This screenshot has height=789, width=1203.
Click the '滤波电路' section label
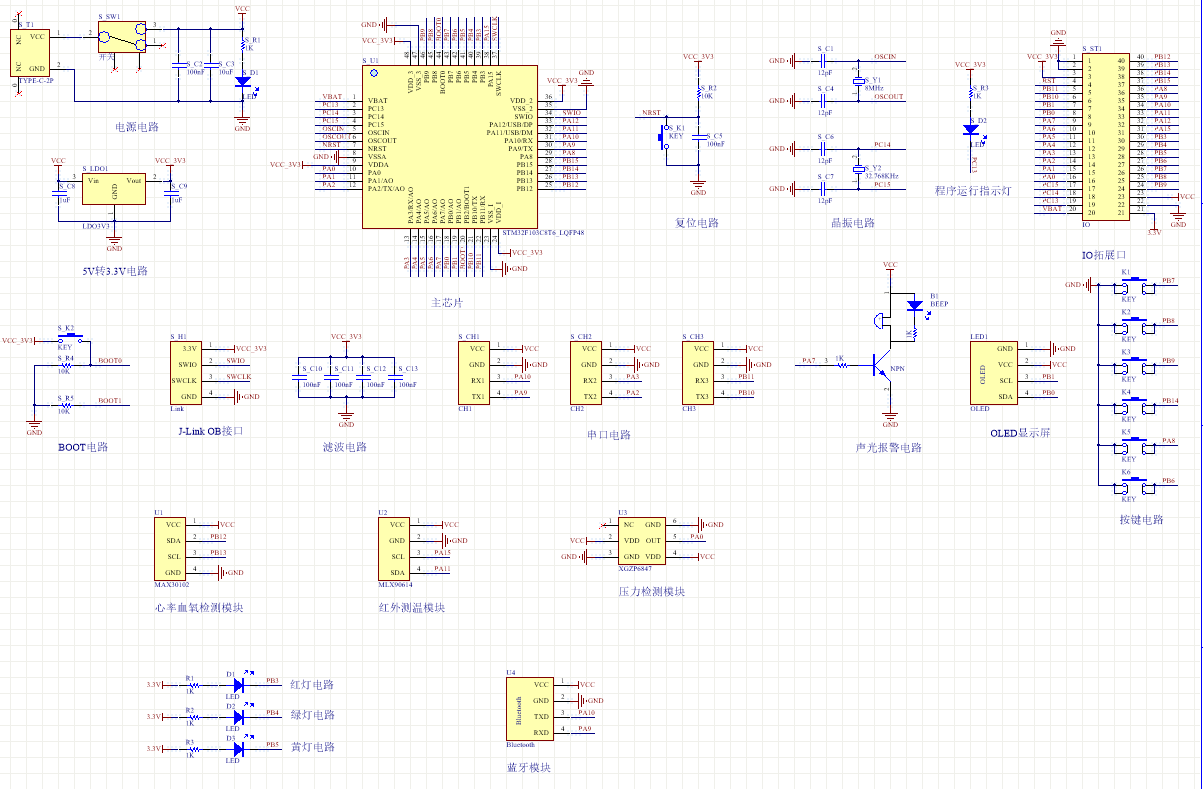345,447
